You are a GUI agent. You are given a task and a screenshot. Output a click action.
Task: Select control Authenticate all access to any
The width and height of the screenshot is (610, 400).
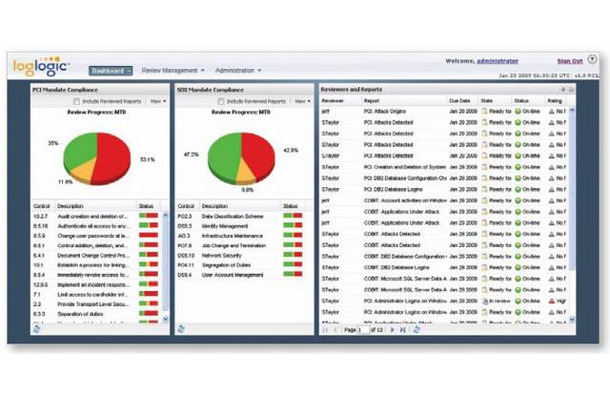(x=96, y=226)
